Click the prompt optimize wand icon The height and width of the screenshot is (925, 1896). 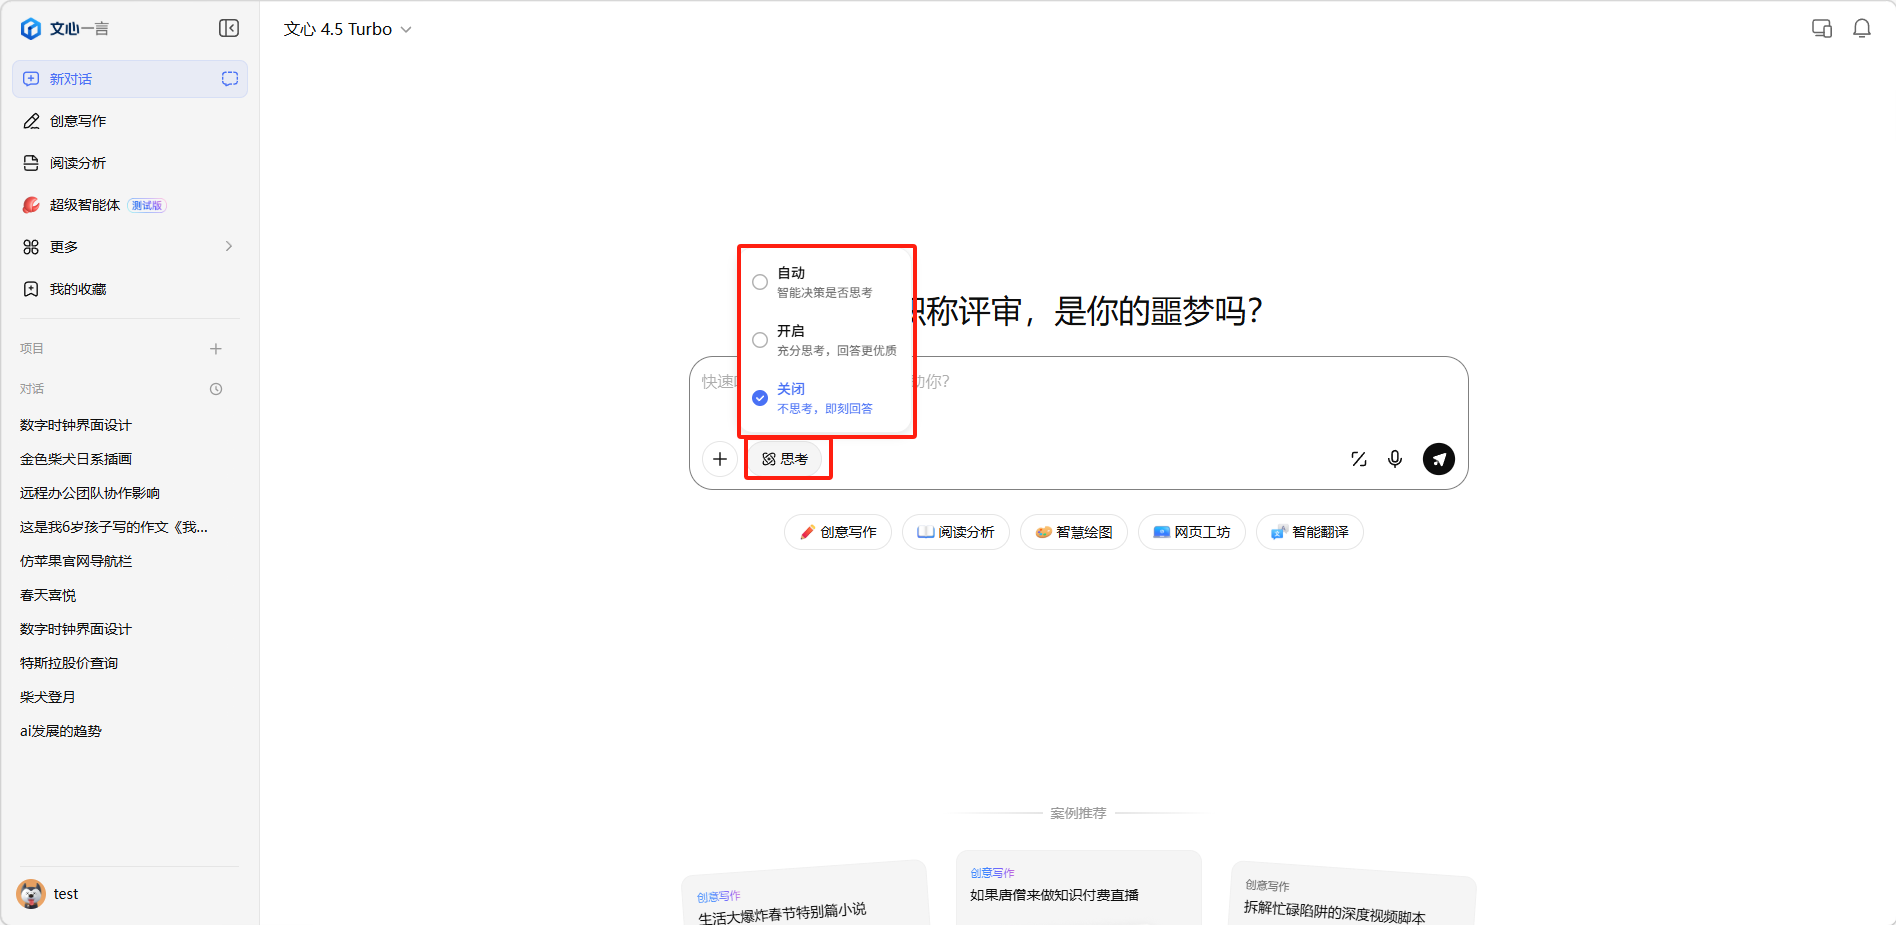[x=1358, y=459]
